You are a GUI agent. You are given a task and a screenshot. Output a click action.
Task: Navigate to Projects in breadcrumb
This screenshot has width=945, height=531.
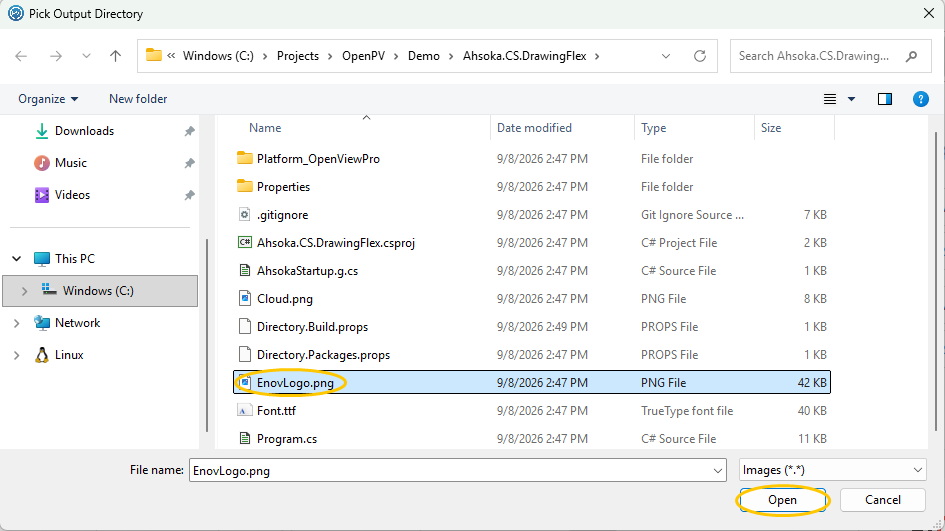[x=298, y=56]
